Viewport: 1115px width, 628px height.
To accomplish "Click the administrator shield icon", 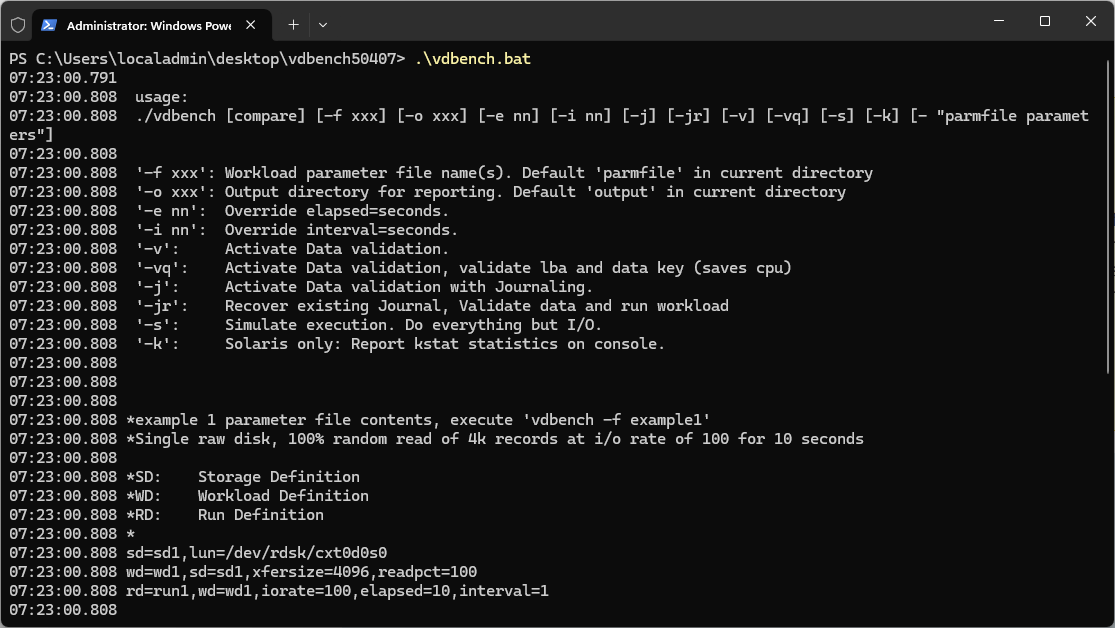I will 18,24.
